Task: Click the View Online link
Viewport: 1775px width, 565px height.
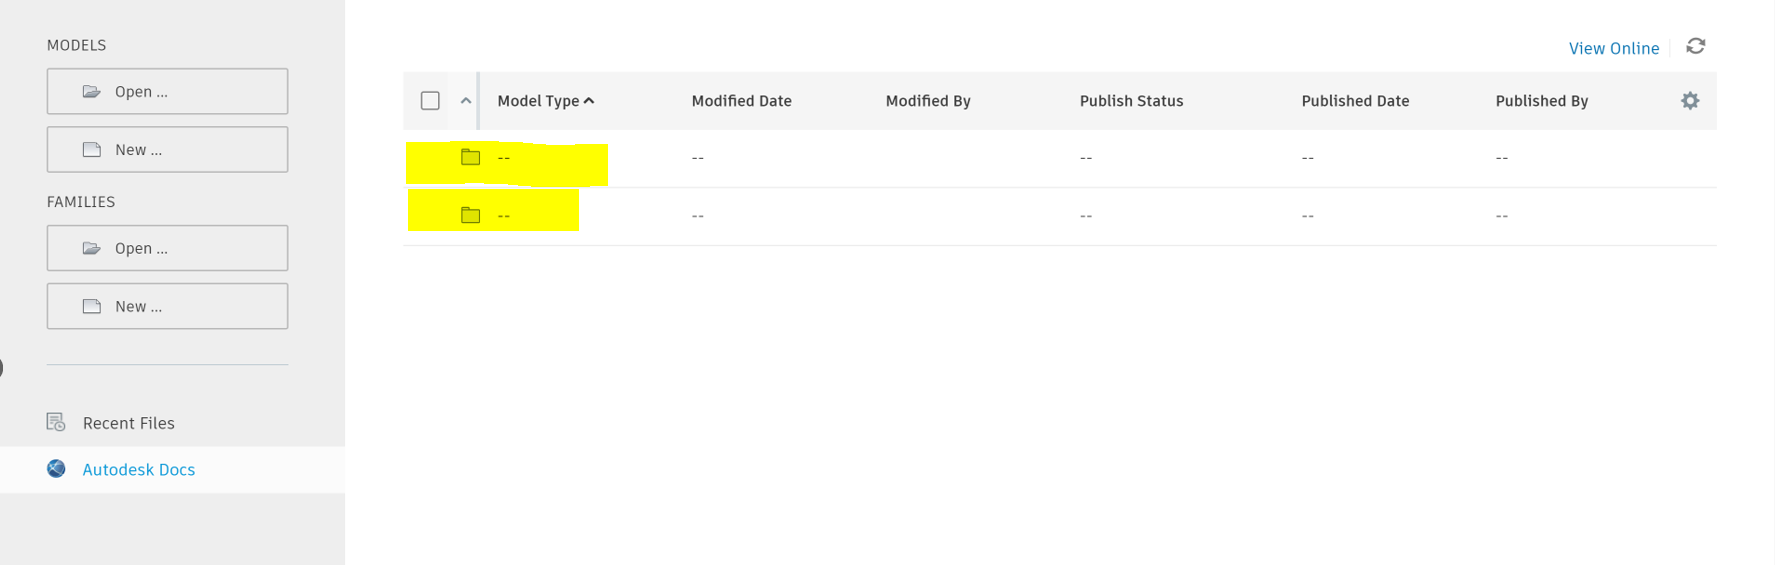Action: [1613, 48]
